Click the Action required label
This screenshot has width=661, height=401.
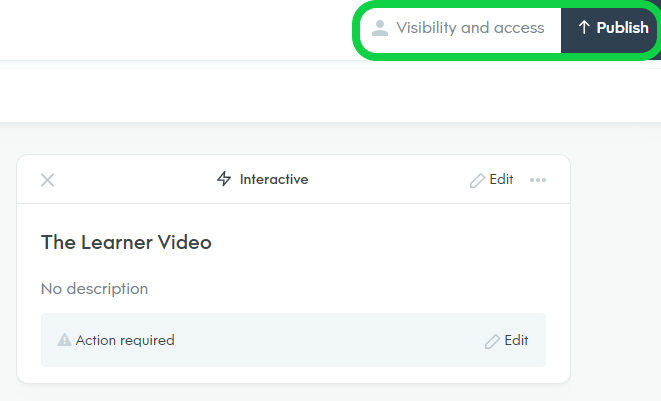click(x=125, y=340)
